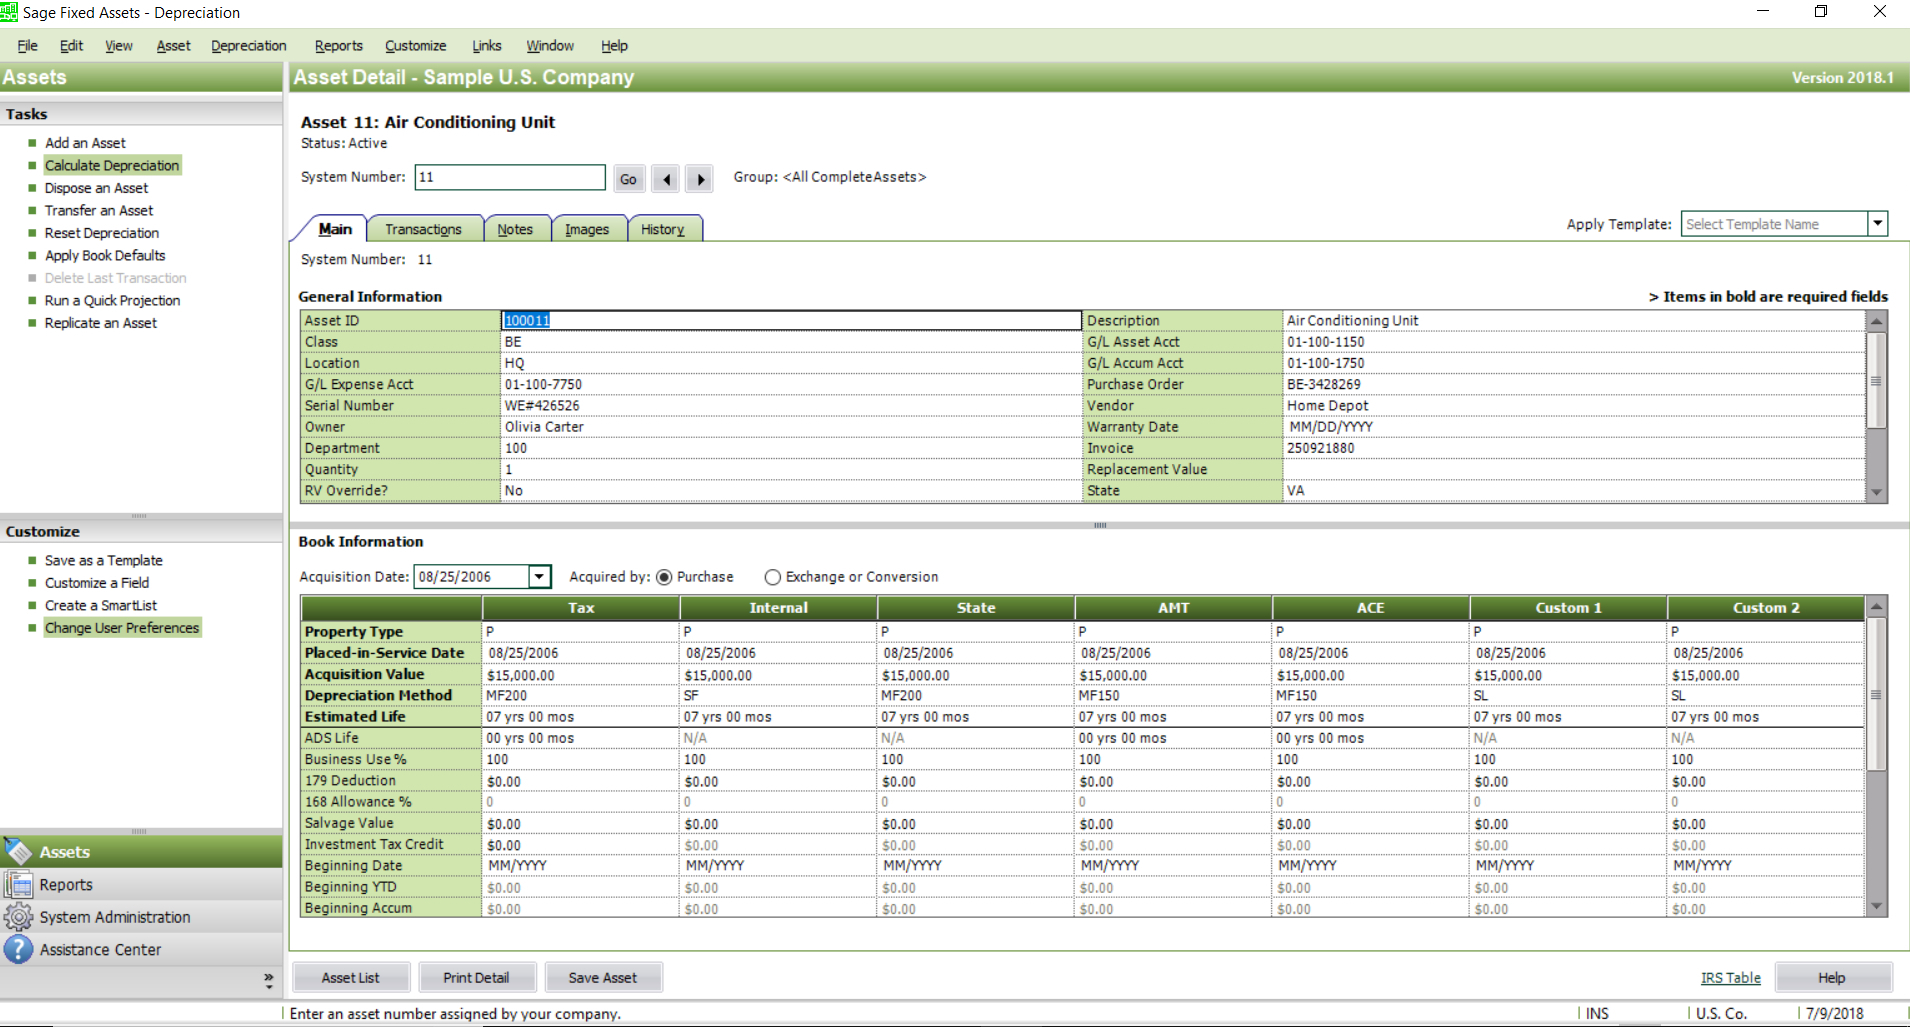Go to next asset with right arrow
This screenshot has width=1910, height=1027.
(x=700, y=179)
